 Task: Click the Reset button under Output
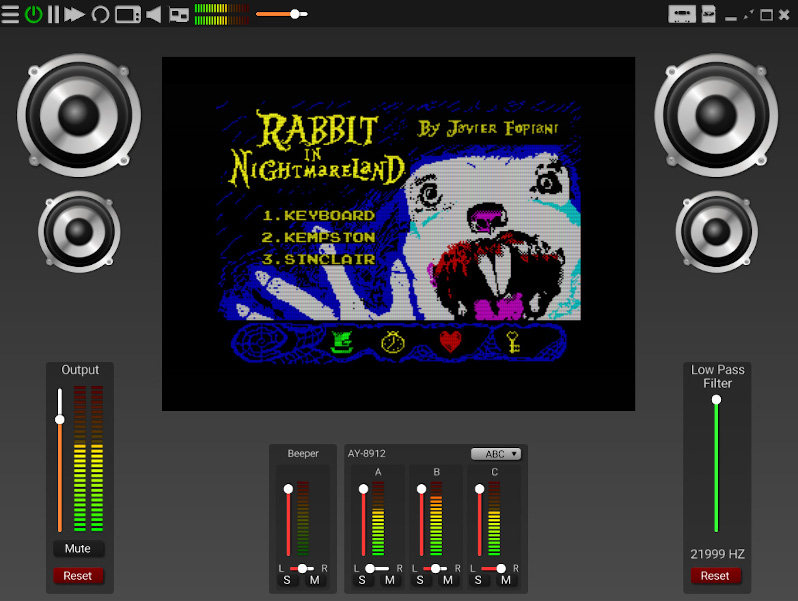(78, 576)
